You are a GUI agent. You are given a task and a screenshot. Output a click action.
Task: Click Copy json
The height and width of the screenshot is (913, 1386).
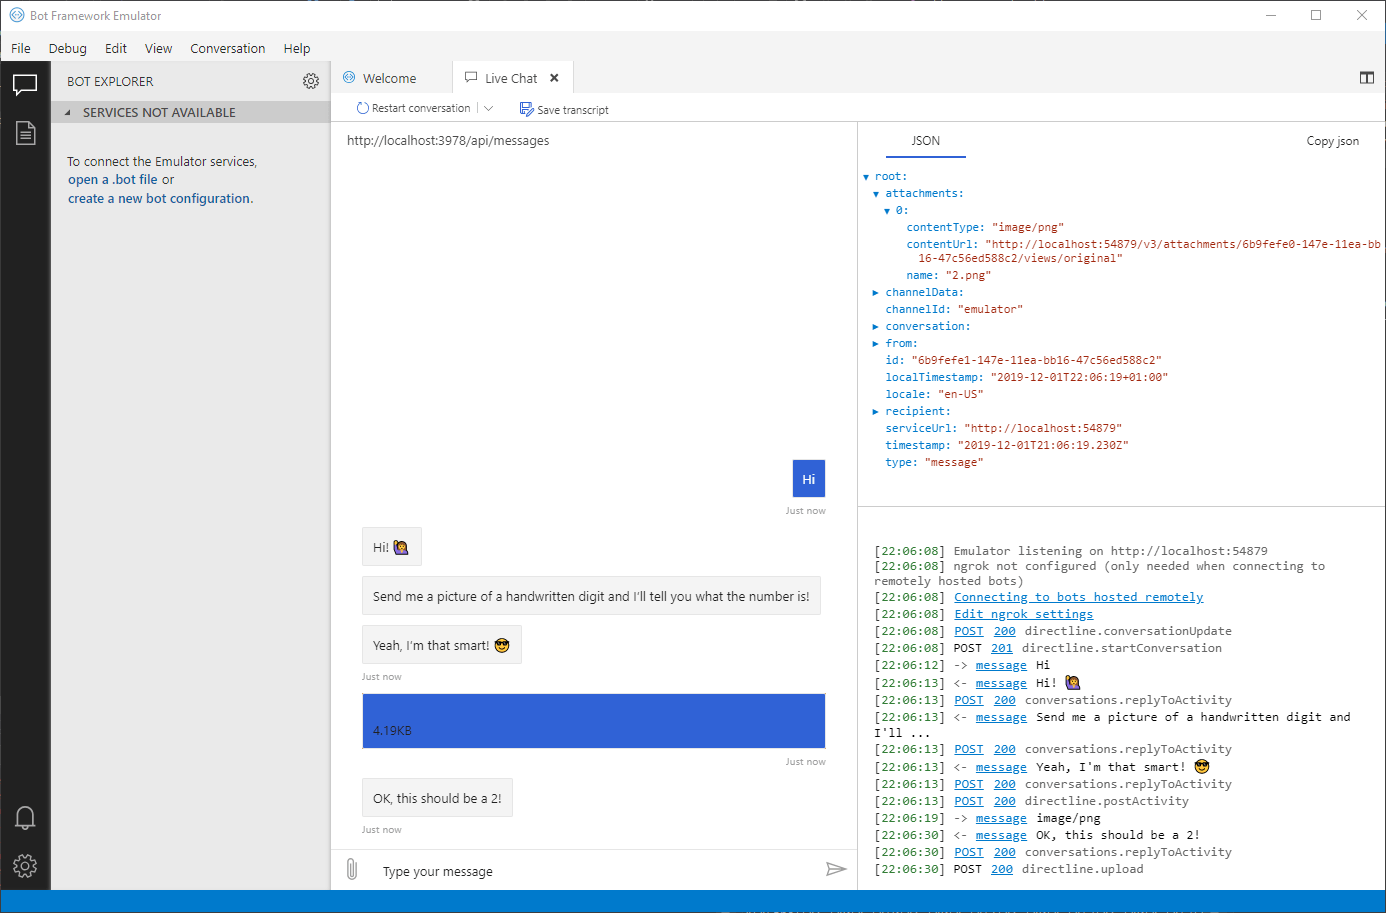click(x=1333, y=141)
